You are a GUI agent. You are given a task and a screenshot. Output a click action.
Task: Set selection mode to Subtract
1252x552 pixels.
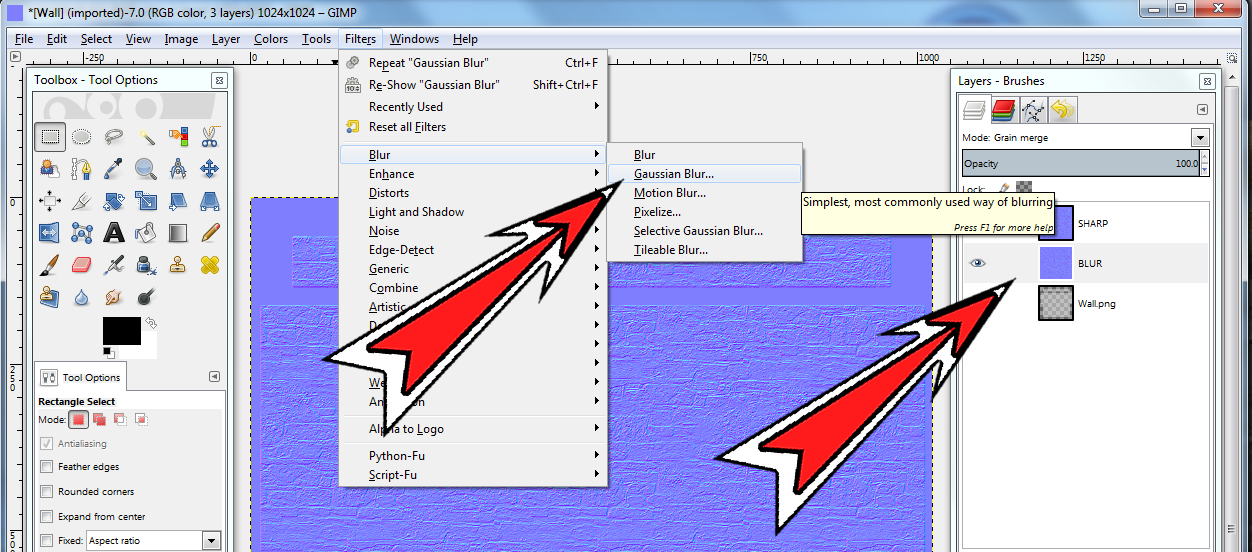(120, 420)
